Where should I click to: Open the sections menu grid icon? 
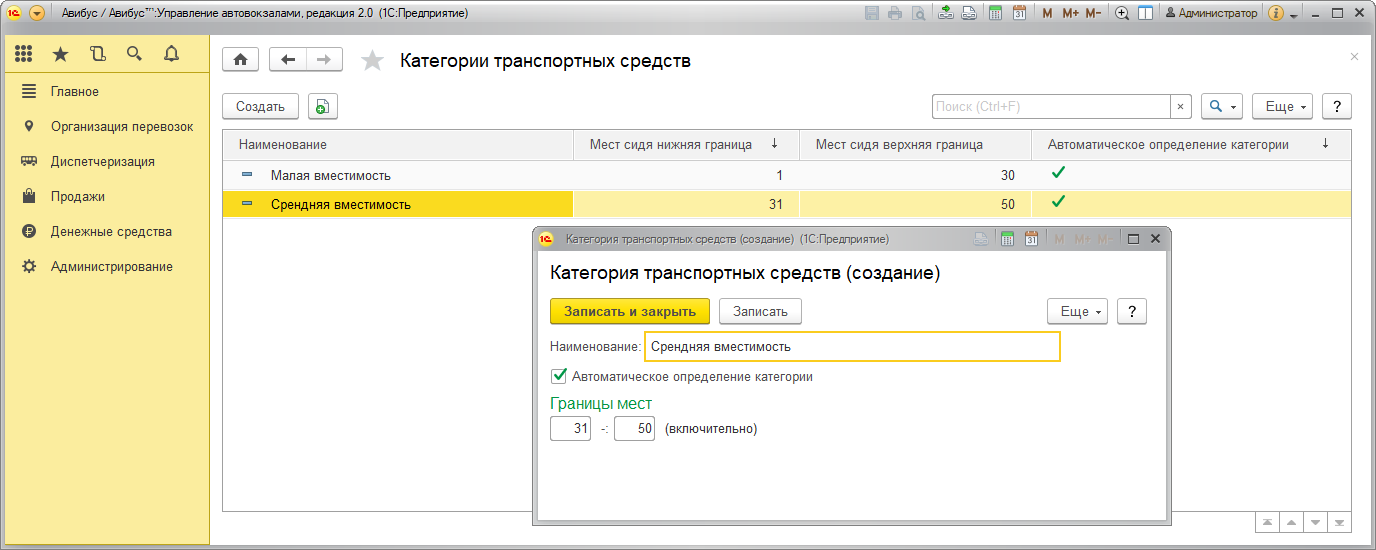pyautogui.click(x=24, y=54)
